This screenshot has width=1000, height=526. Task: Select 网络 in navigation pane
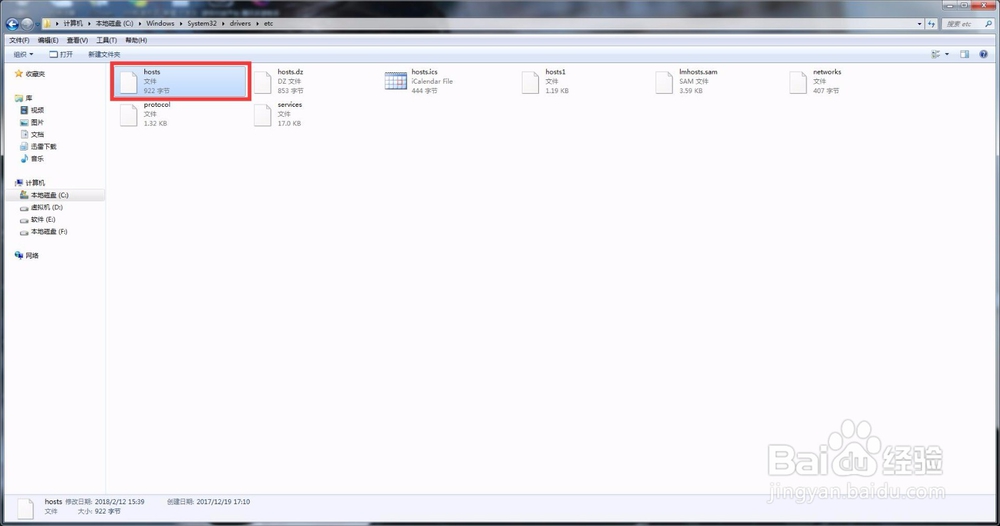coord(32,256)
